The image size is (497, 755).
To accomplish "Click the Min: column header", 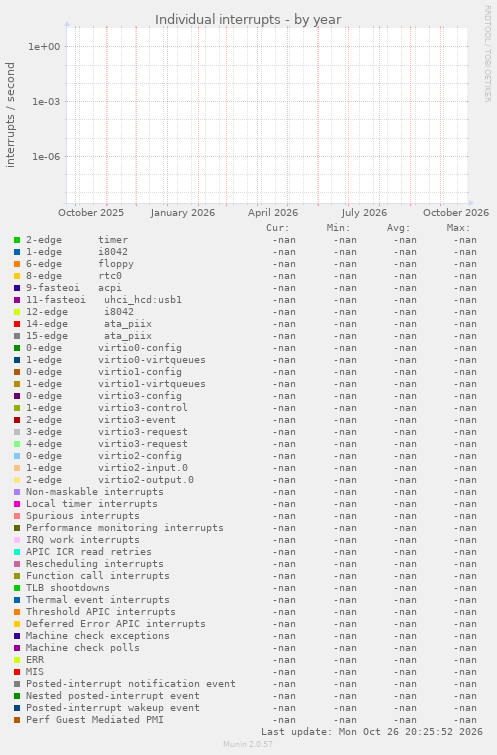I will [x=338, y=228].
